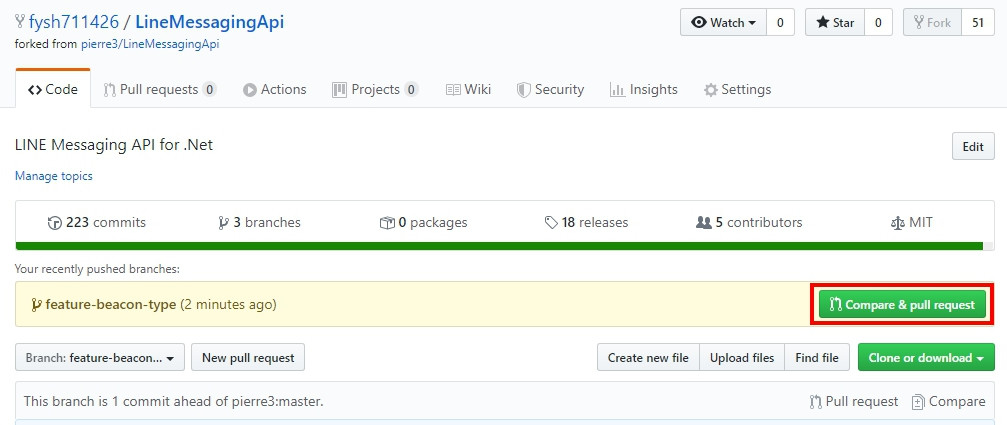Open the forks count 51
The height and width of the screenshot is (425, 1007).
click(x=977, y=22)
